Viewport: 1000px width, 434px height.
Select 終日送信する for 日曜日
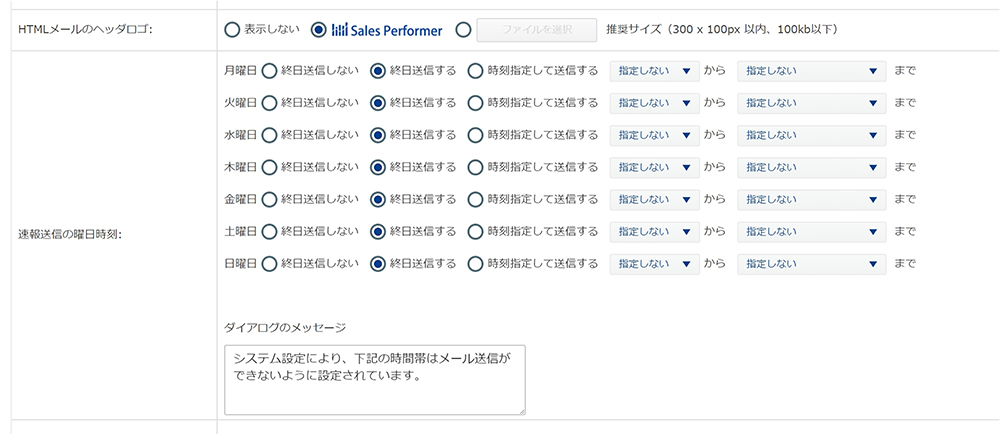378,264
